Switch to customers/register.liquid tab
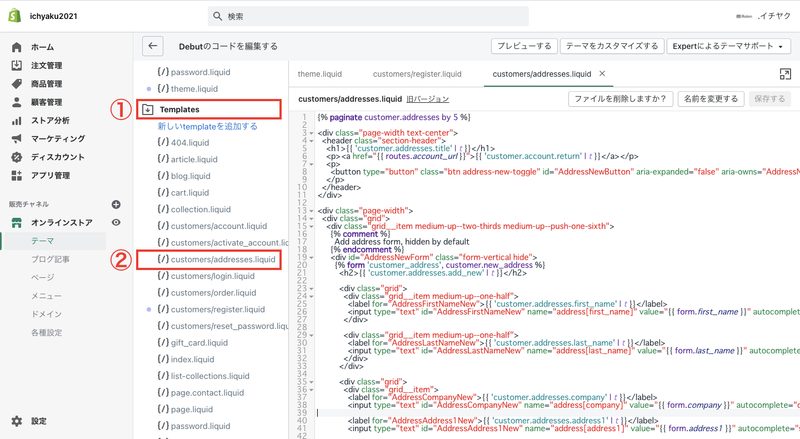Screen dimensions: 800x439 tap(417, 74)
